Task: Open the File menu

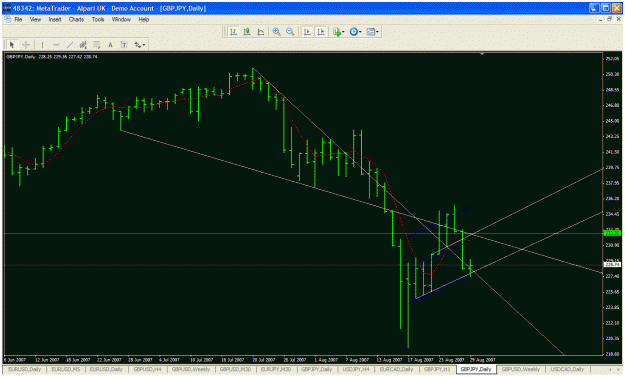Action: [x=18, y=19]
